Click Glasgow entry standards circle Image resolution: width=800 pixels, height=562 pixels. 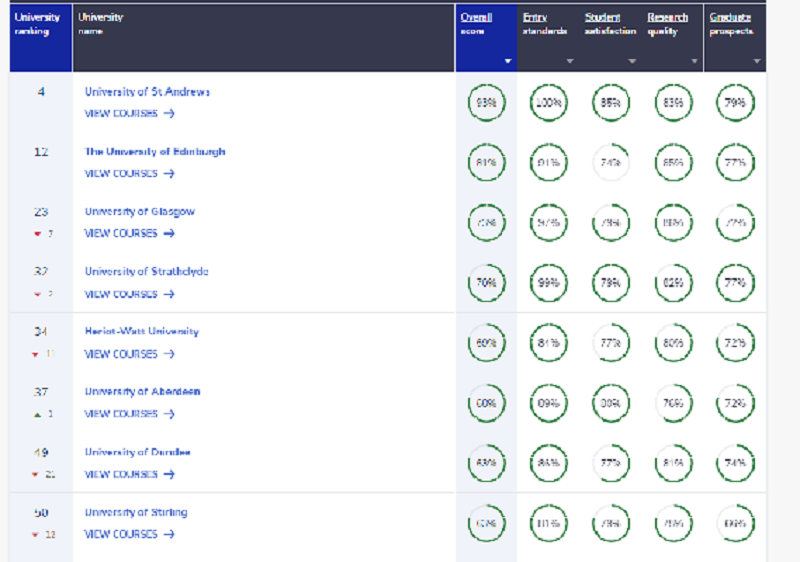click(x=548, y=222)
